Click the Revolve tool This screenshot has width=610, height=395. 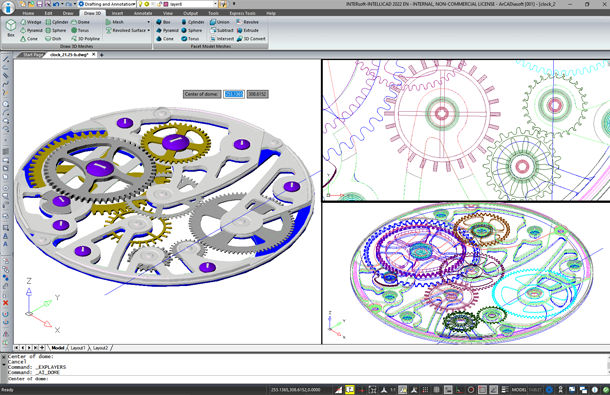click(247, 22)
